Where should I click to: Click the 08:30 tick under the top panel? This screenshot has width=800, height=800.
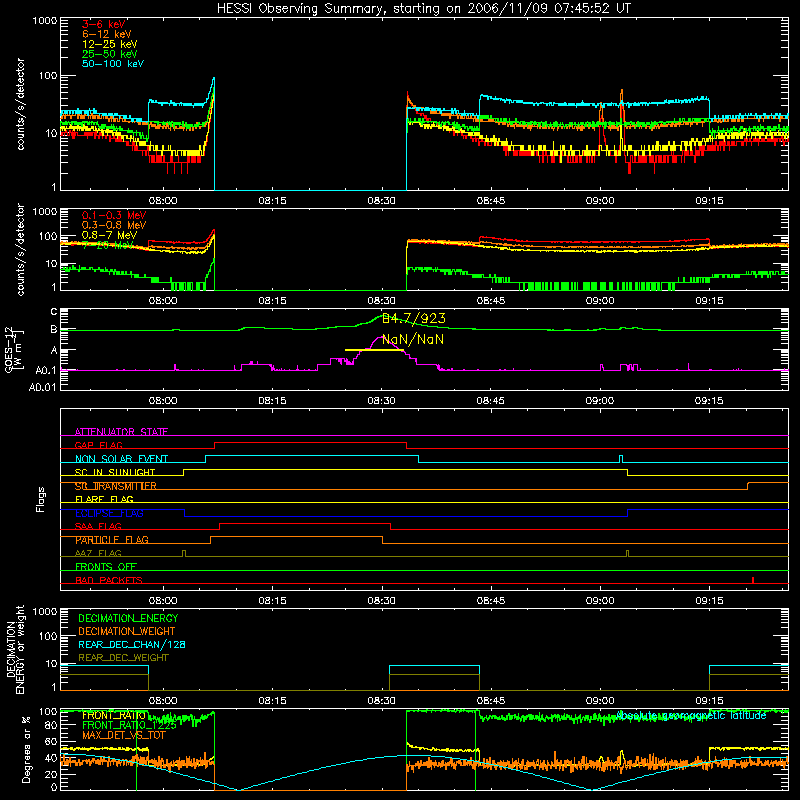coord(381,201)
